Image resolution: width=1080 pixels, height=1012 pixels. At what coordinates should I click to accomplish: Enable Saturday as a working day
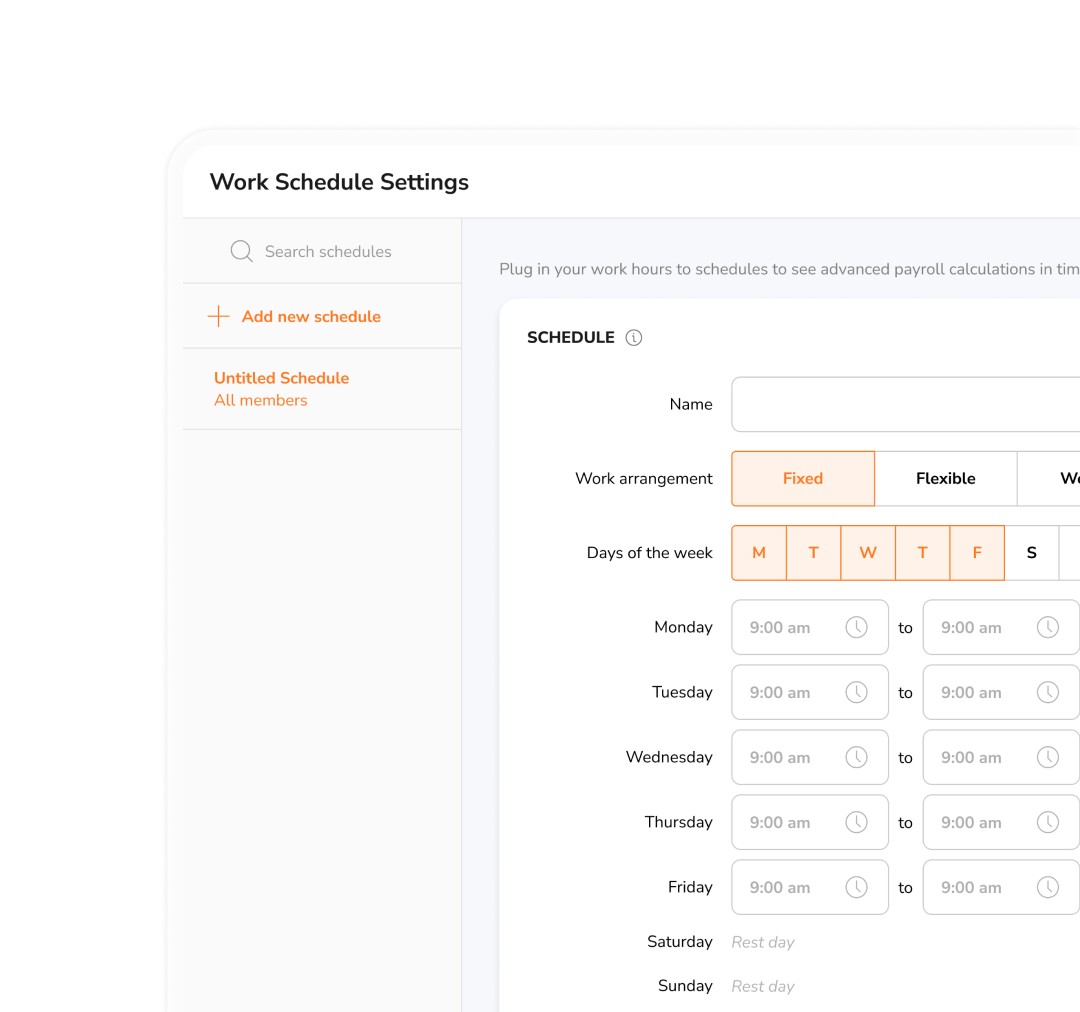point(1031,552)
